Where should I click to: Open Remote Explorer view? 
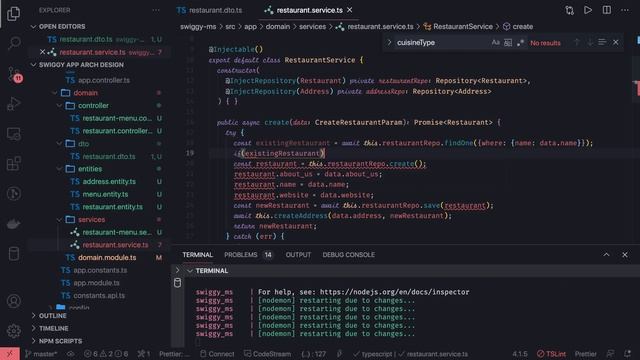[13, 134]
